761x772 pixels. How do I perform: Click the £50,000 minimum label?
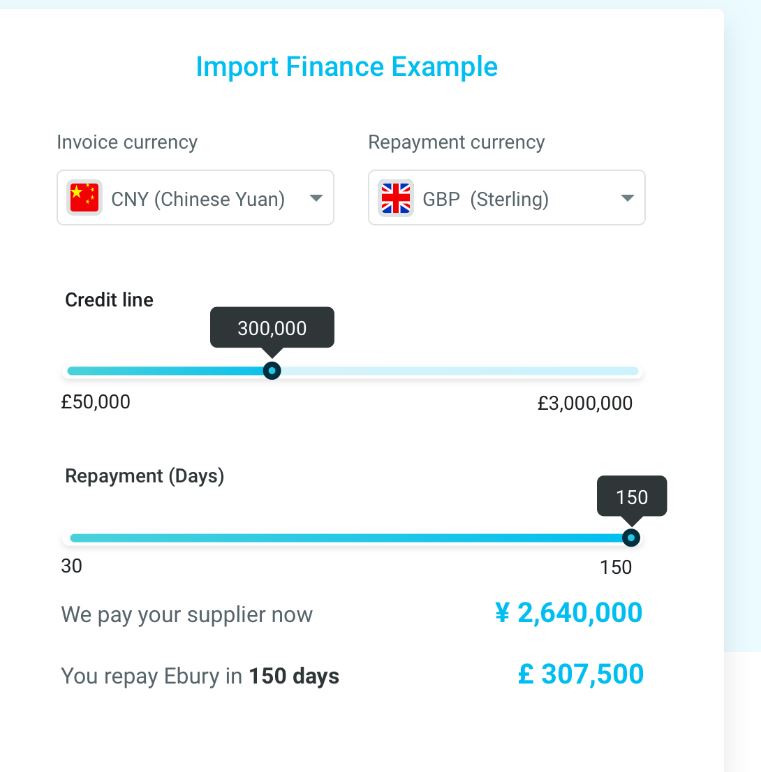[95, 402]
